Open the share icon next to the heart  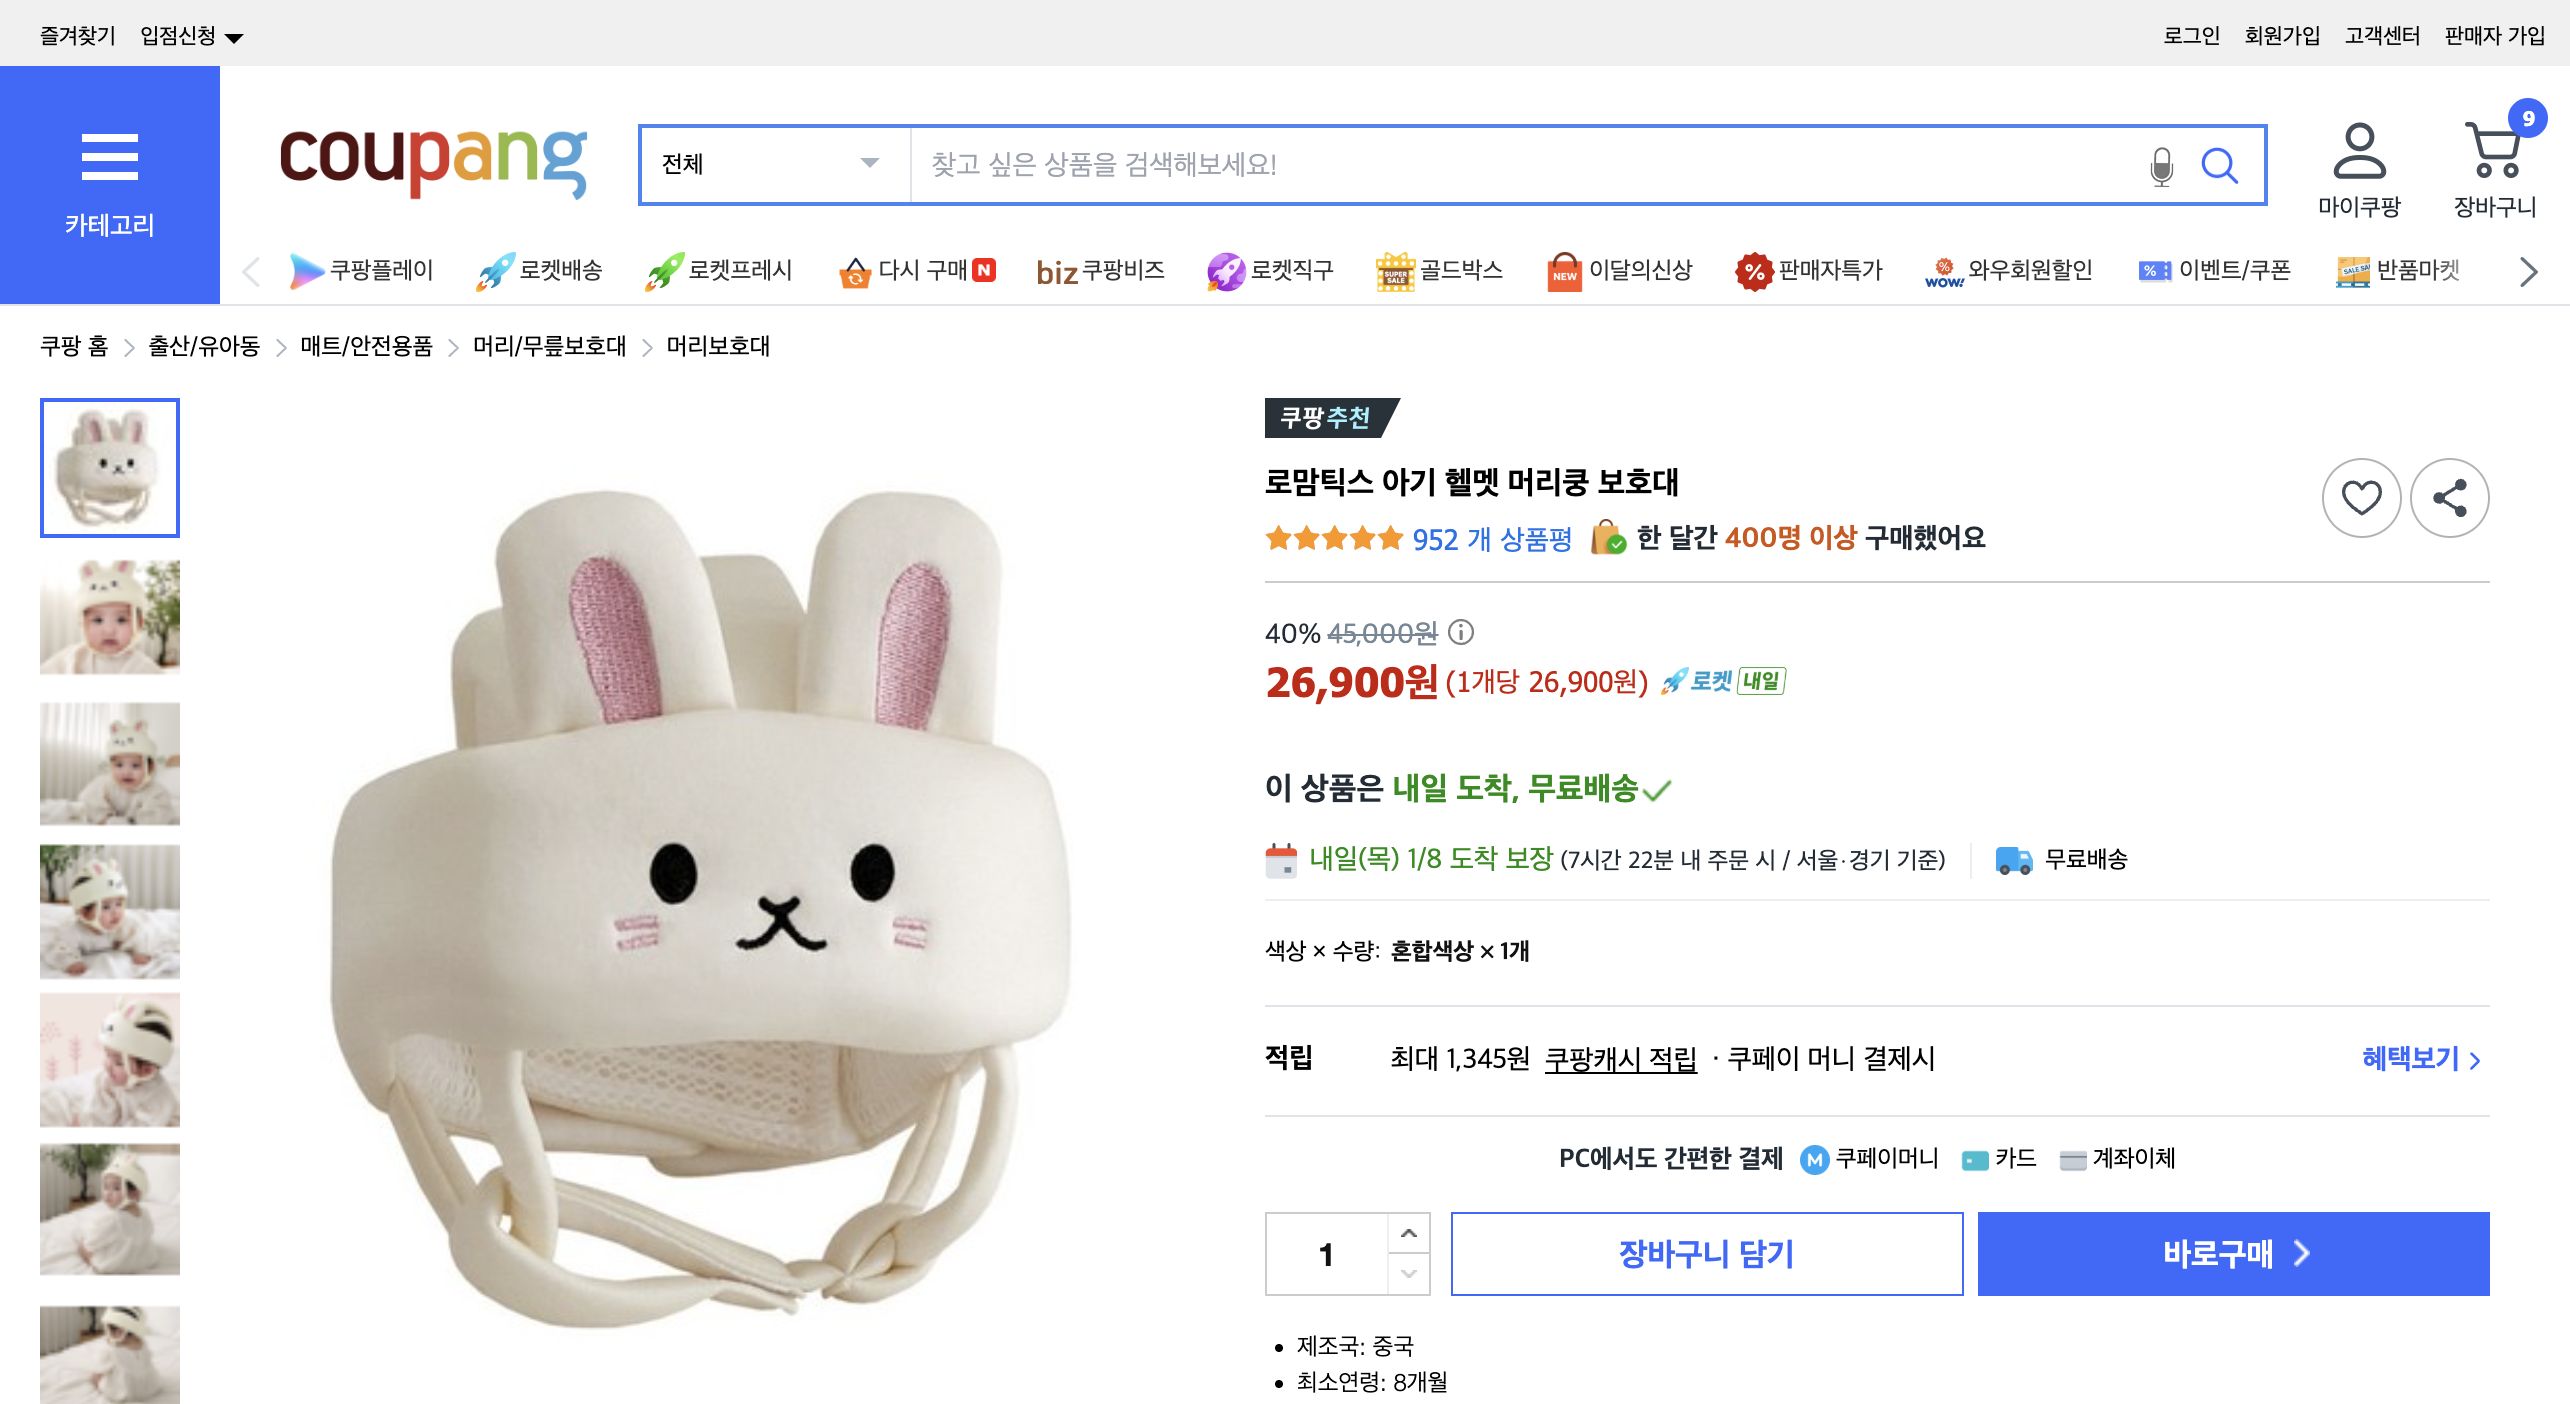(2450, 496)
